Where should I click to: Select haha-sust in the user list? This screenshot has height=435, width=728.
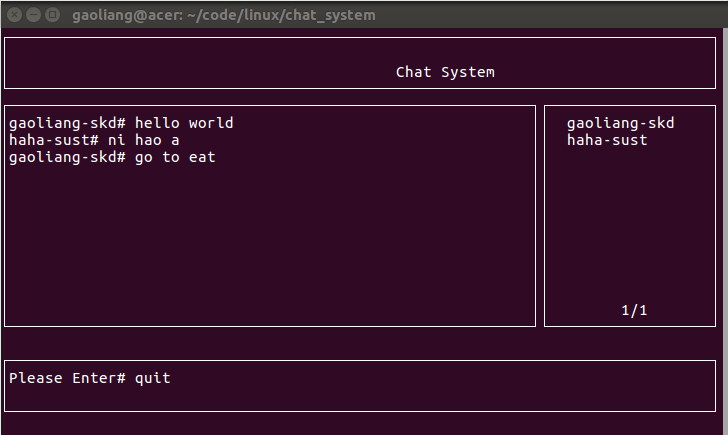point(607,140)
